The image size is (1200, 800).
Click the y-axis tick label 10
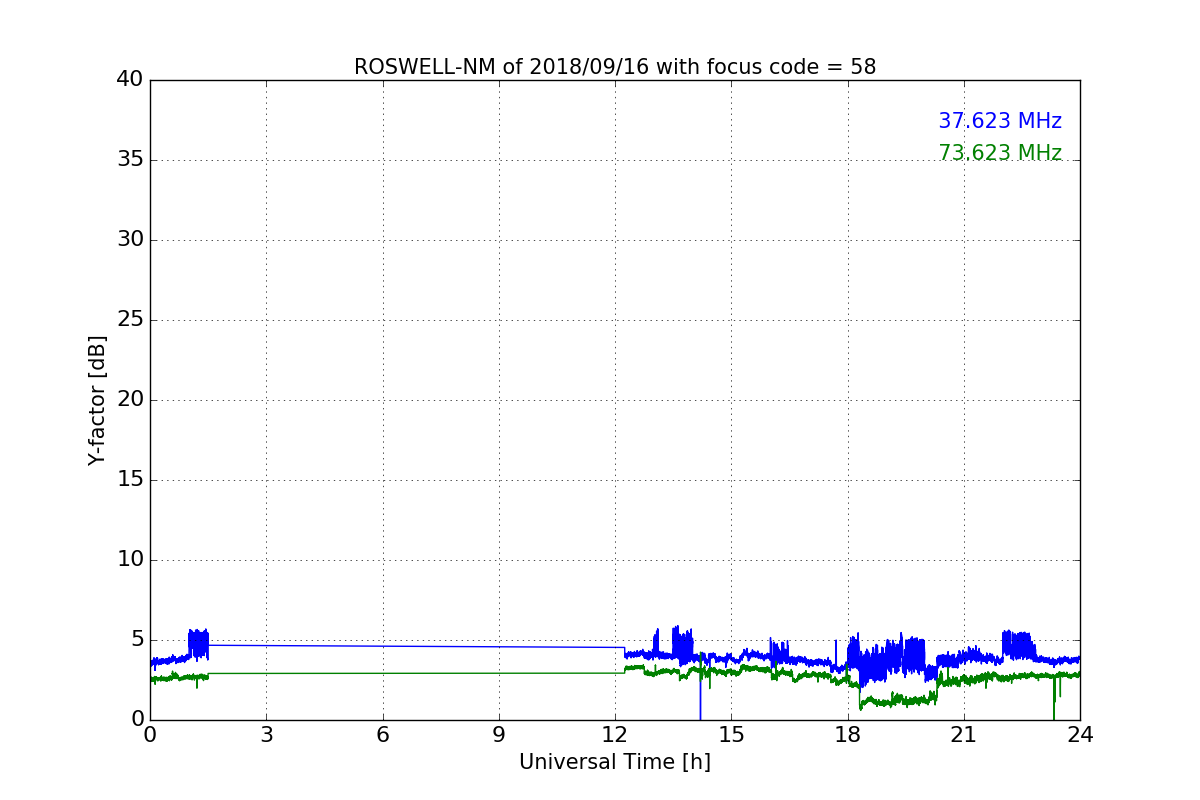[x=130, y=560]
